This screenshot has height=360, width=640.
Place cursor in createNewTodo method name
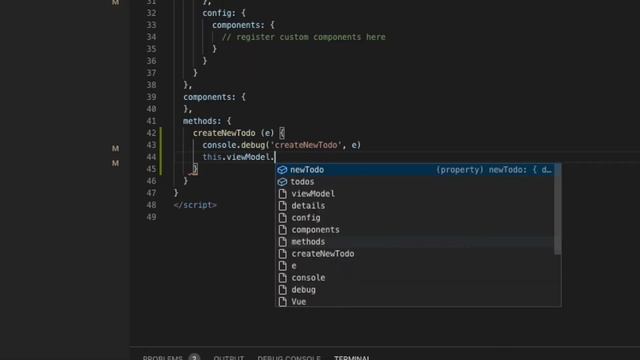tap(224, 133)
